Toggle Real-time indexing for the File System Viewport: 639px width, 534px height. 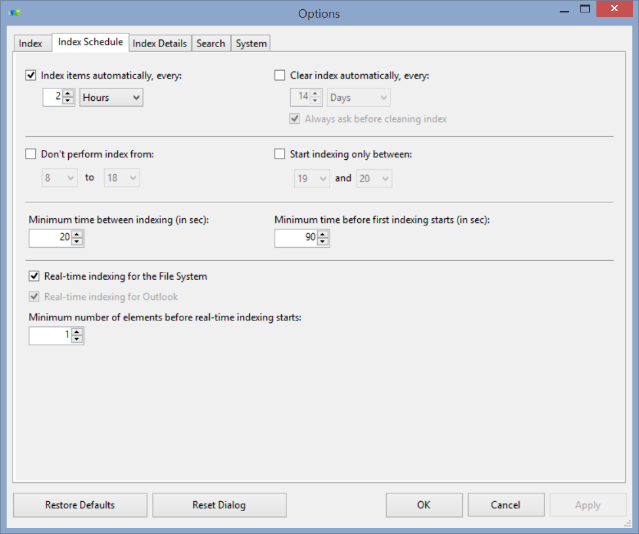point(34,276)
